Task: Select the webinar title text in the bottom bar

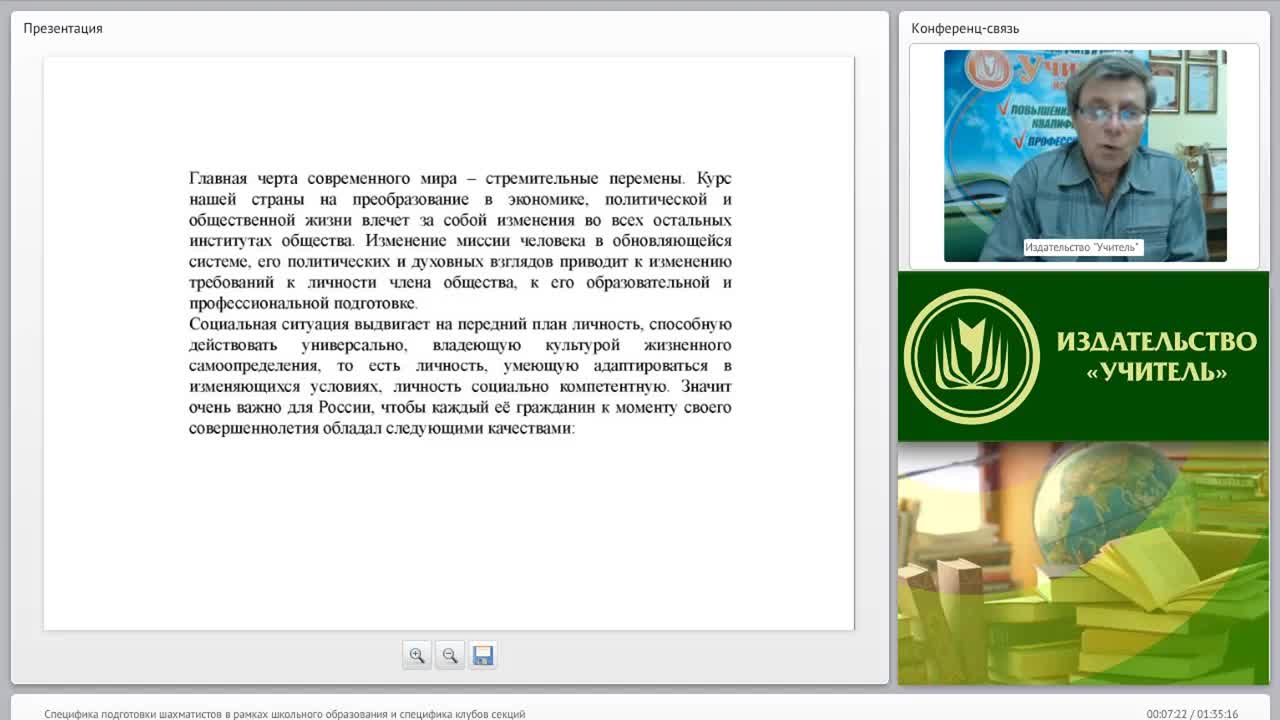Action: click(285, 714)
